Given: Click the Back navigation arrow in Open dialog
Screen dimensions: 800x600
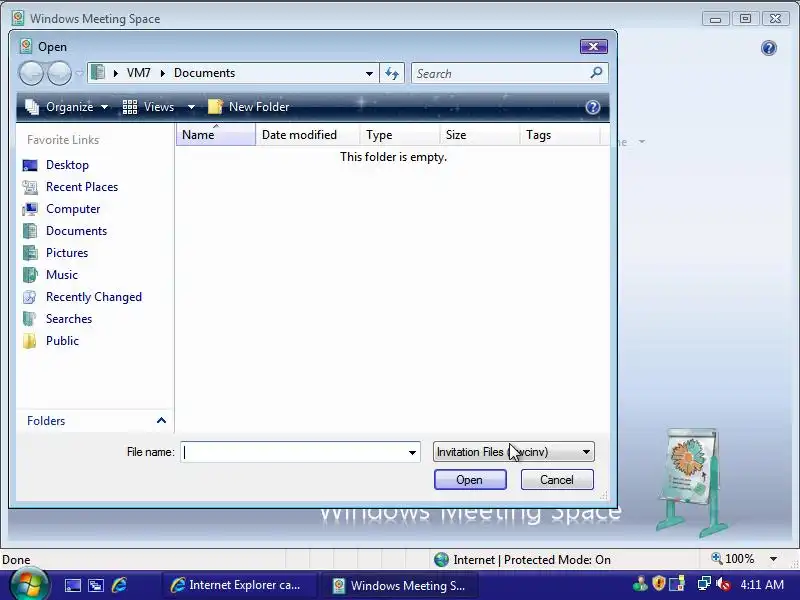Looking at the screenshot, I should pos(32,73).
